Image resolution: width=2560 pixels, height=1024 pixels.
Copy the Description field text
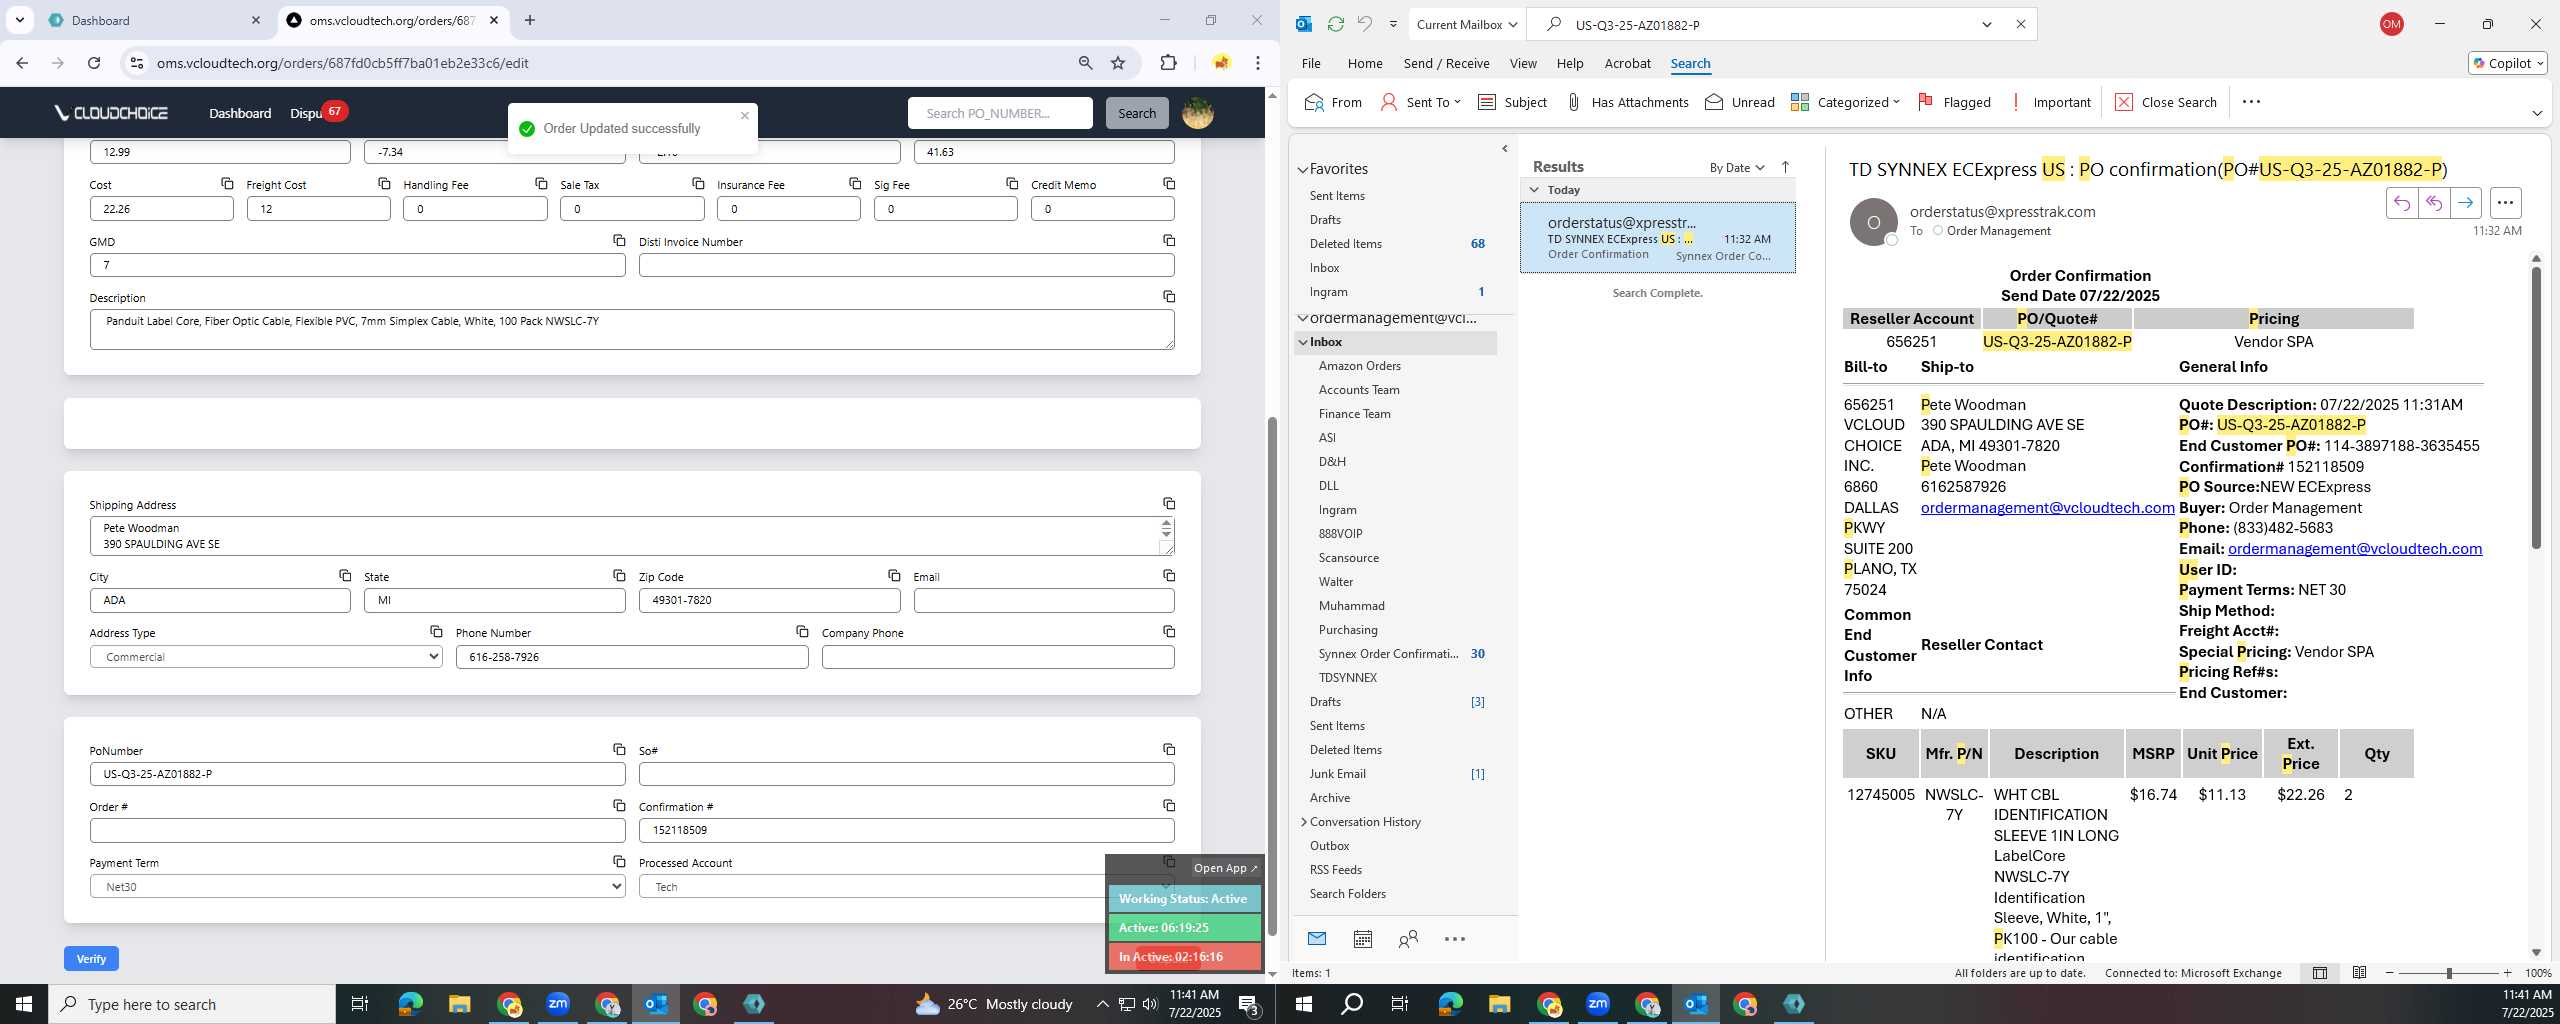coord(1169,296)
